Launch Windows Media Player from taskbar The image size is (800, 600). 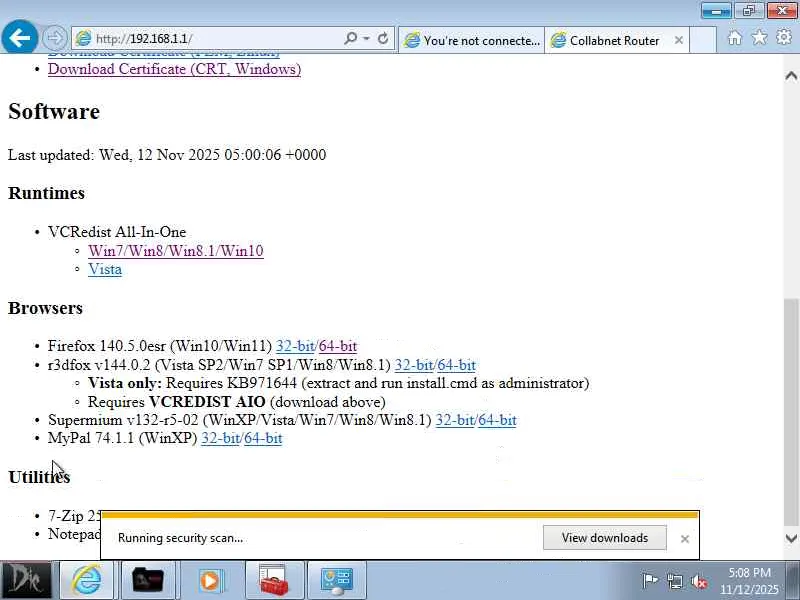(210, 580)
